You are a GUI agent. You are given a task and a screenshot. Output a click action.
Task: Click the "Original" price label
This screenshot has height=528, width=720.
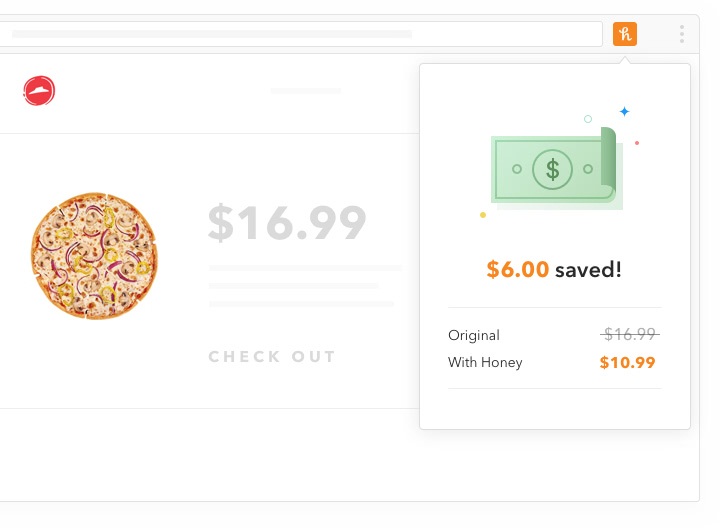tap(474, 335)
